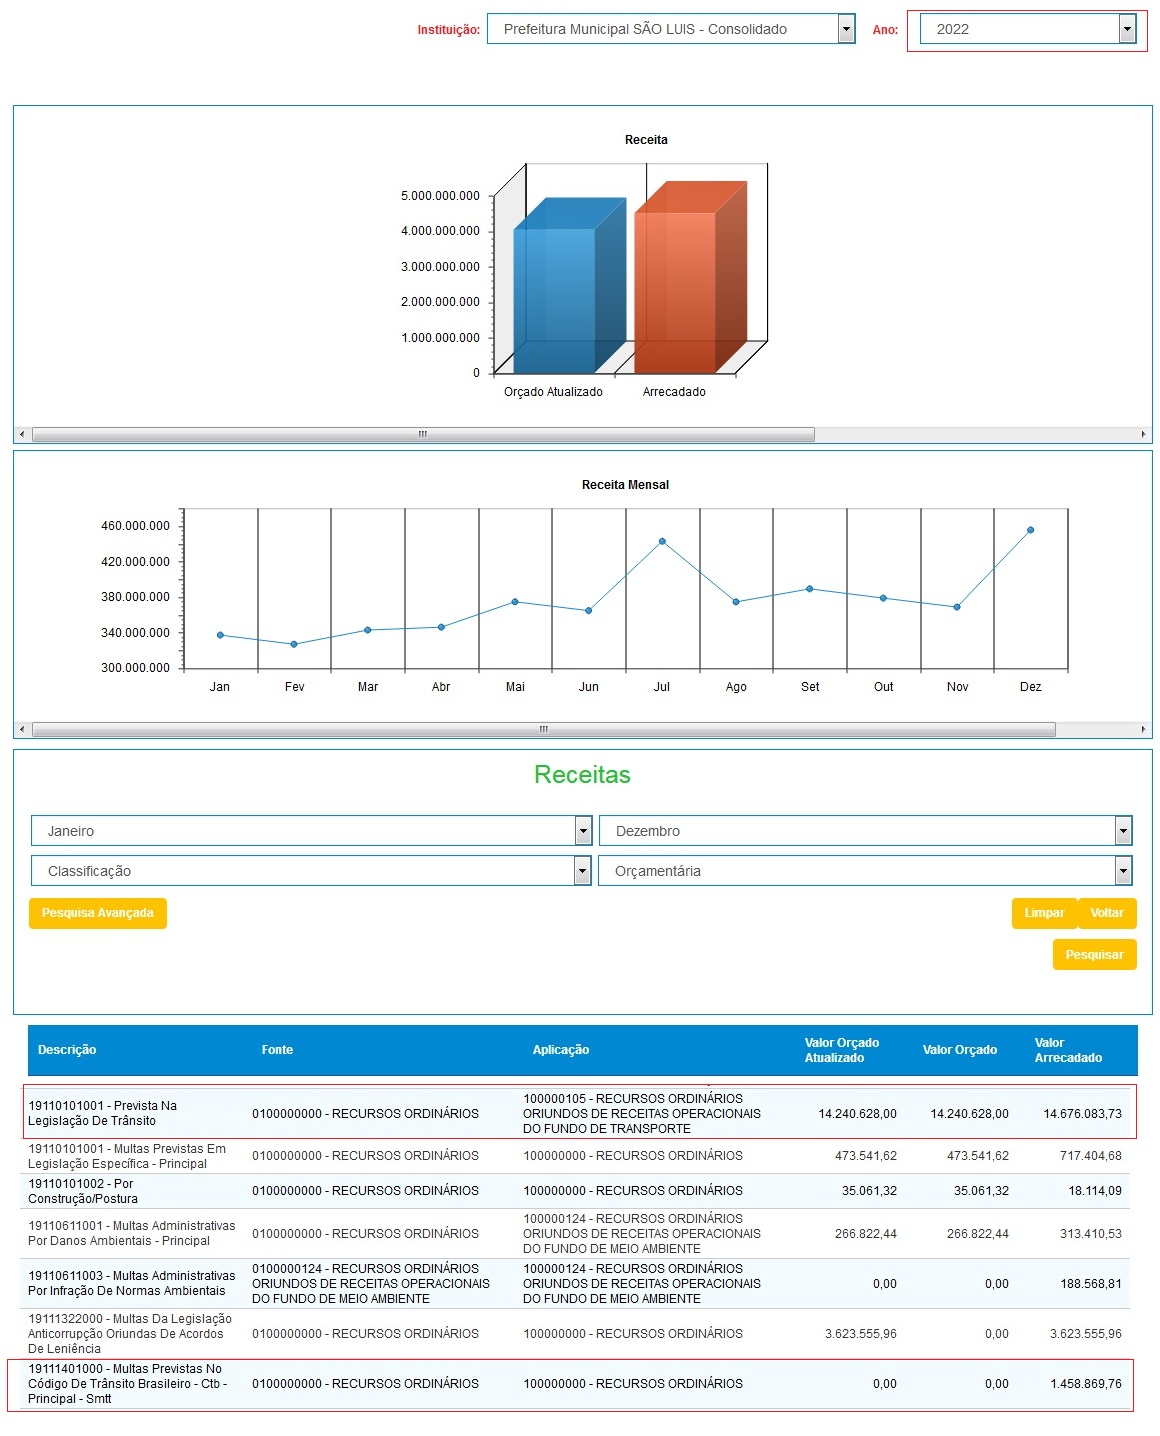Open the Instituição dropdown

click(x=670, y=29)
